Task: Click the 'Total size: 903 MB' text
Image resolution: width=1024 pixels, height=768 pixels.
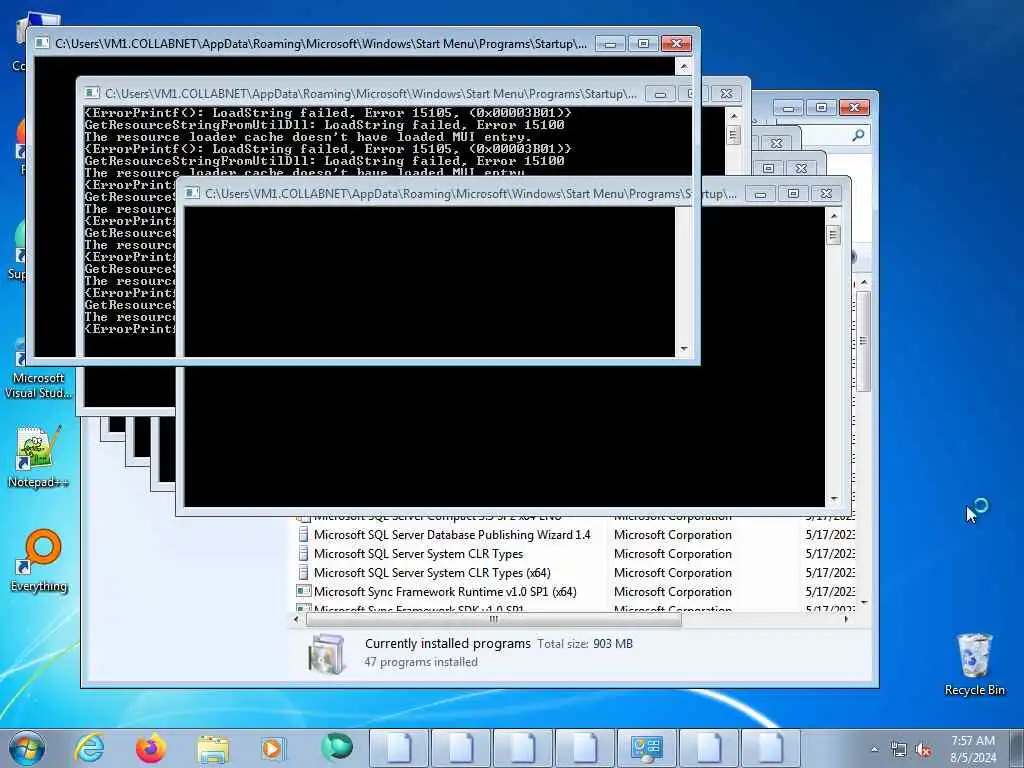Action: [x=585, y=643]
